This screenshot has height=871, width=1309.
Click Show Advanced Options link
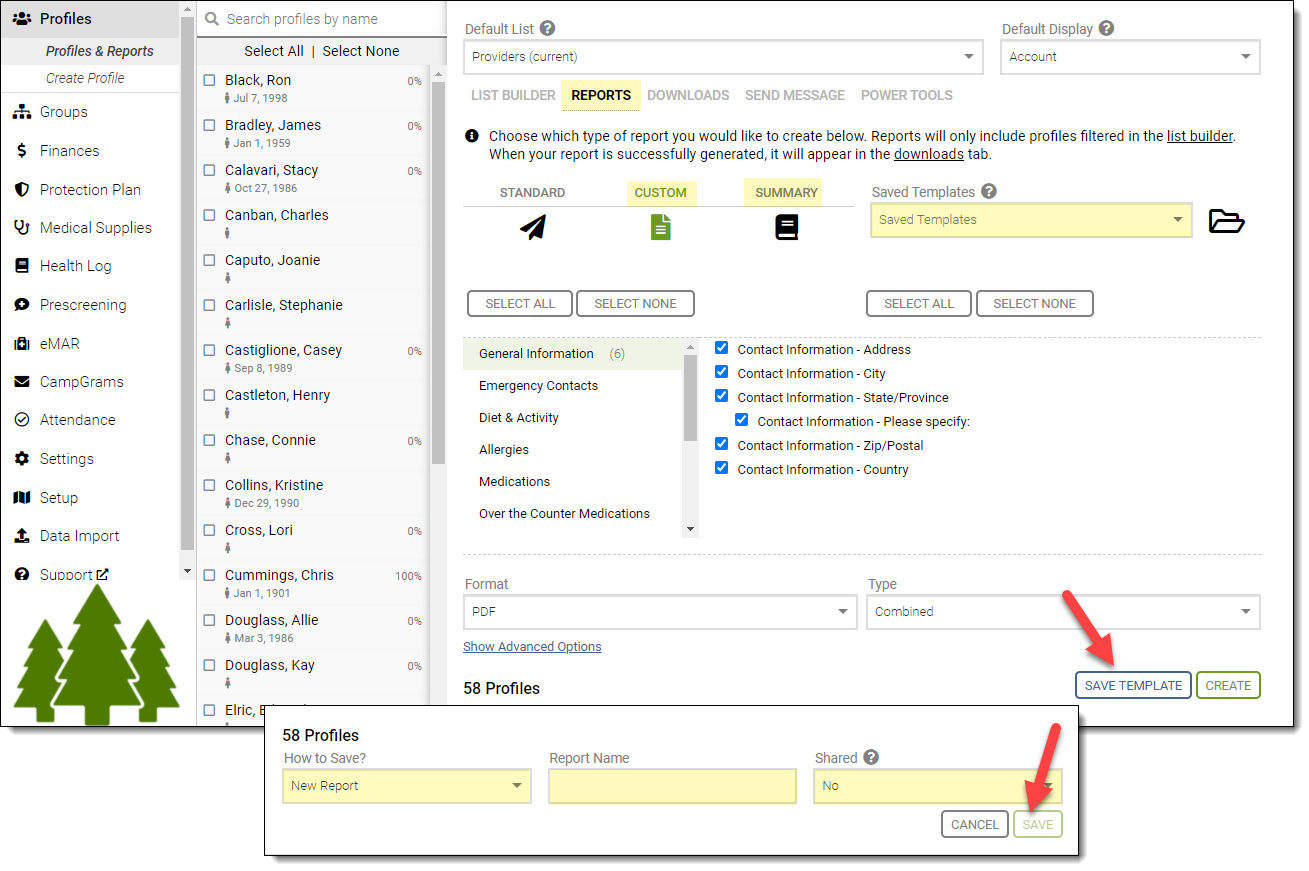pyautogui.click(x=532, y=647)
